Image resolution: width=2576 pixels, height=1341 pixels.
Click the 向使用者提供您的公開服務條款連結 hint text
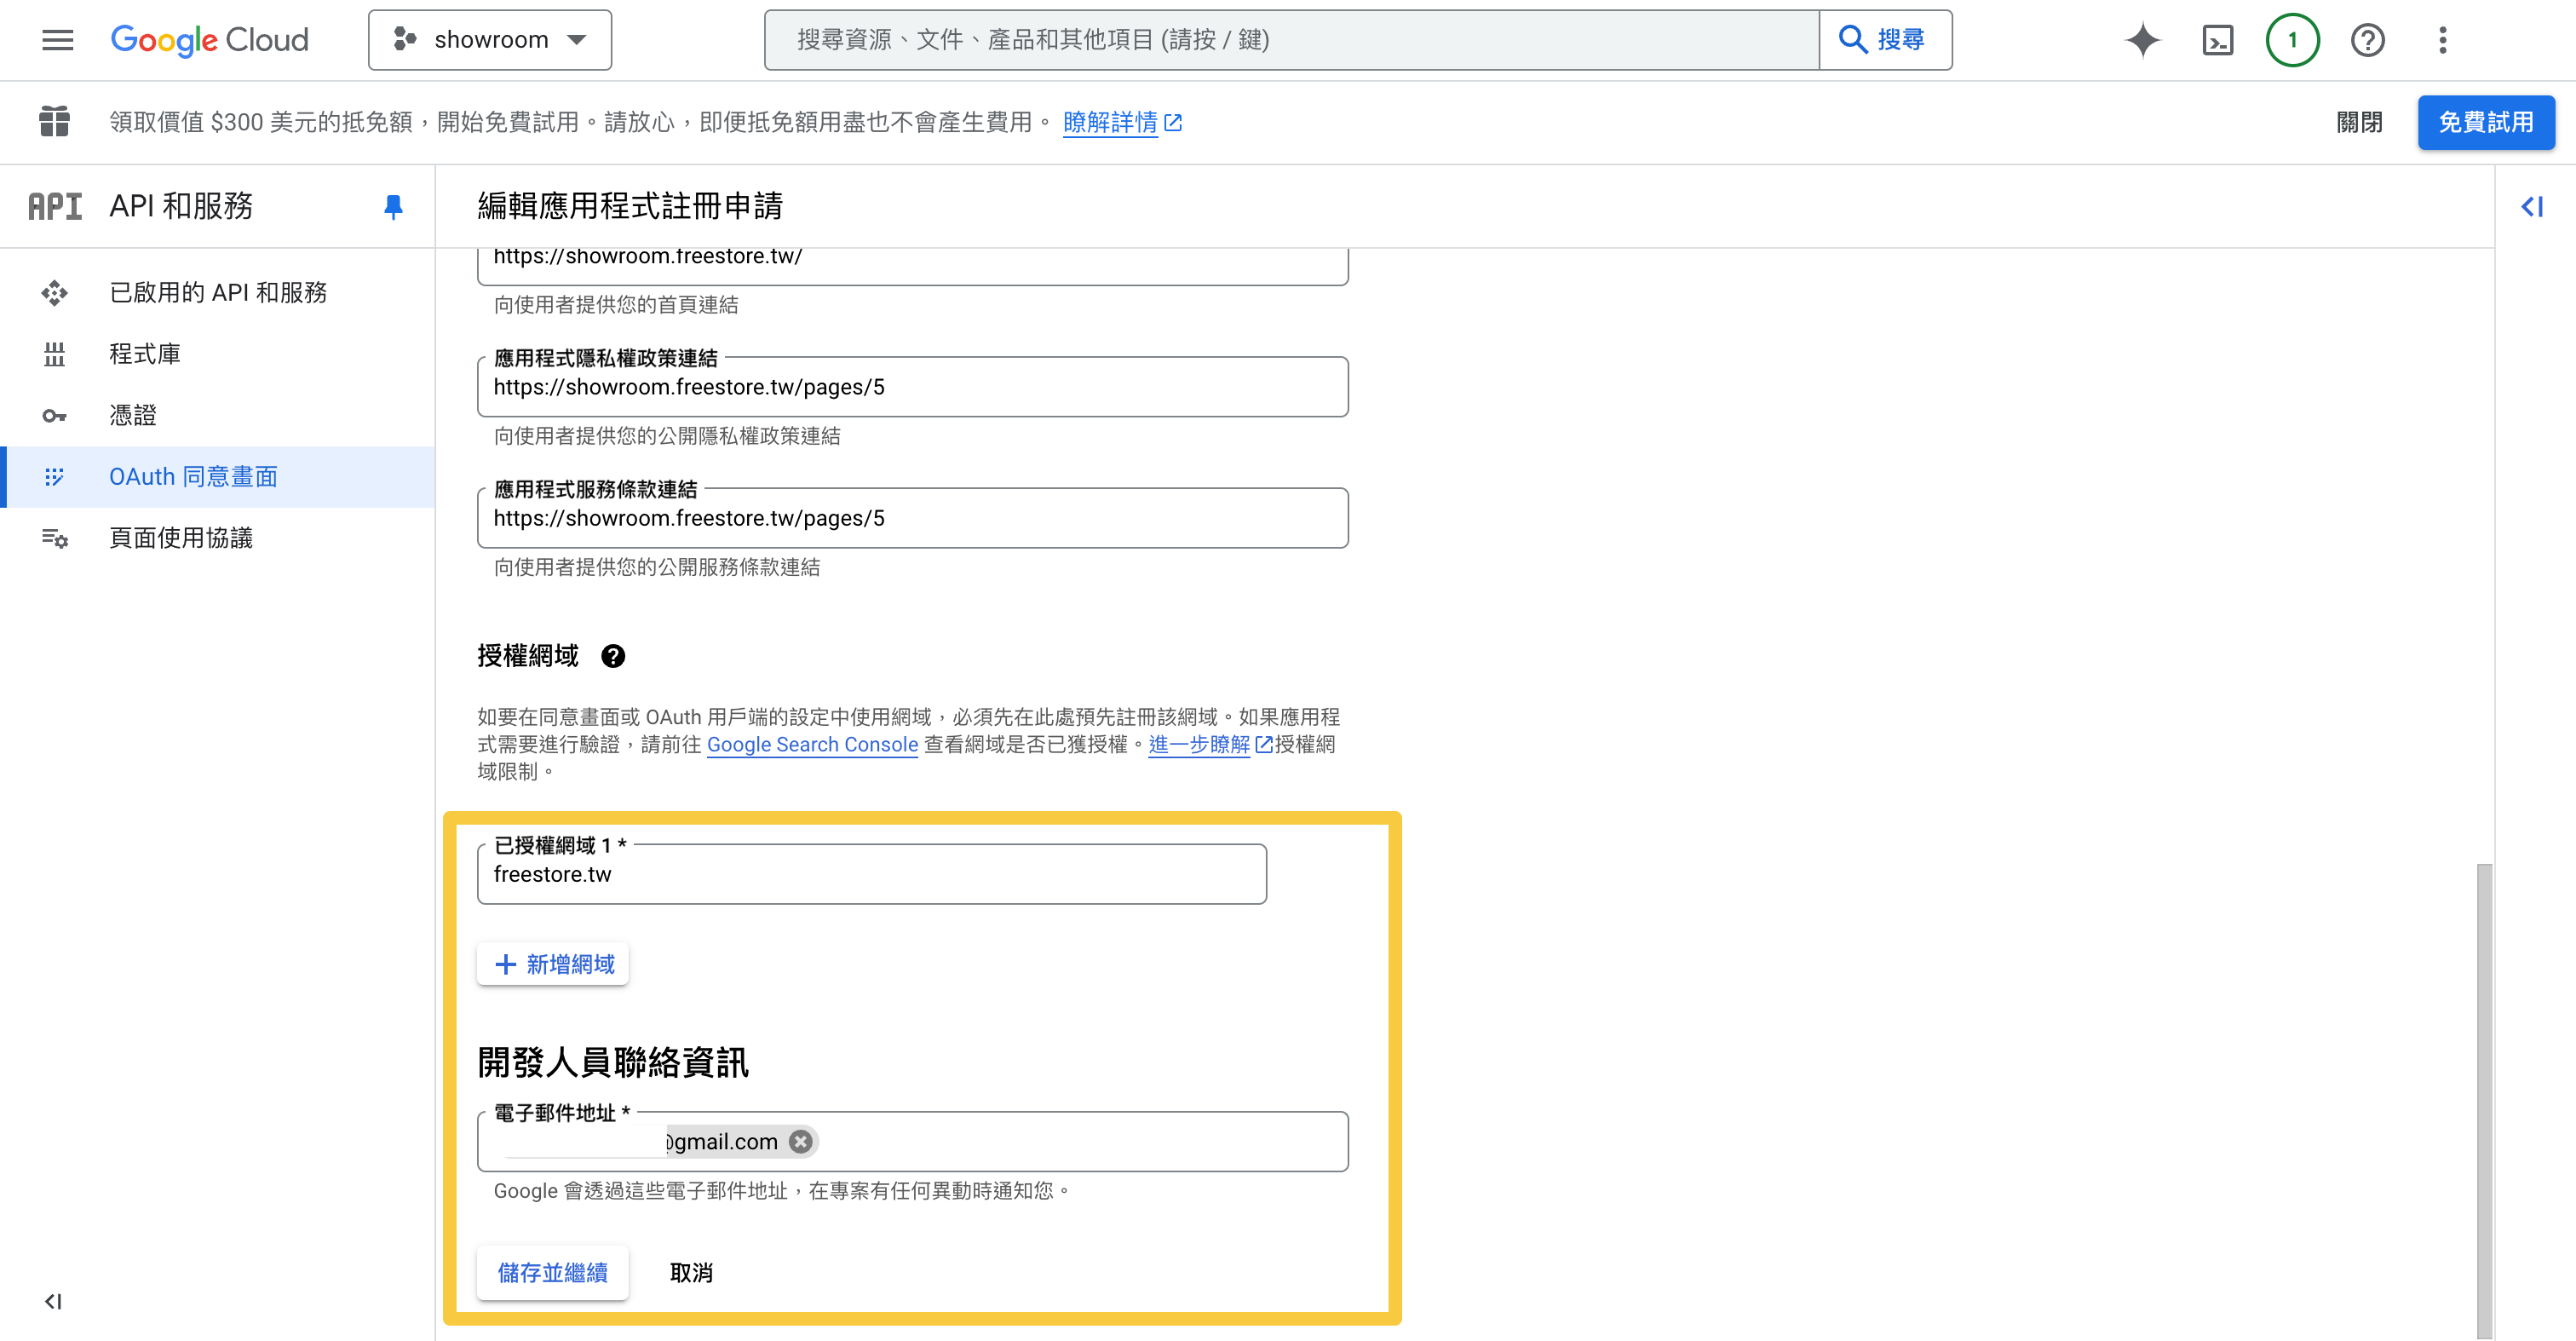tap(657, 567)
